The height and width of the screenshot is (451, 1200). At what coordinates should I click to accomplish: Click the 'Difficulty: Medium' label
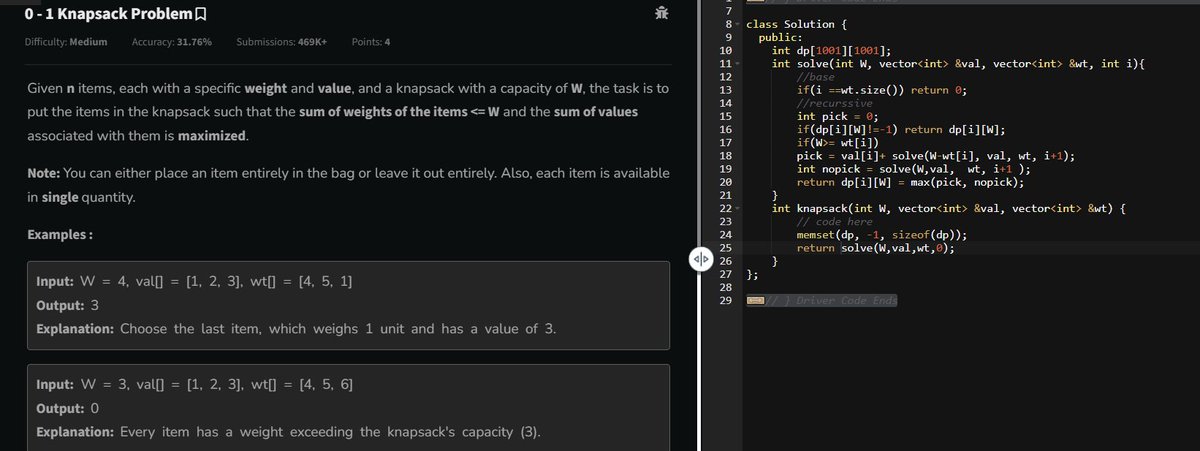[x=65, y=42]
